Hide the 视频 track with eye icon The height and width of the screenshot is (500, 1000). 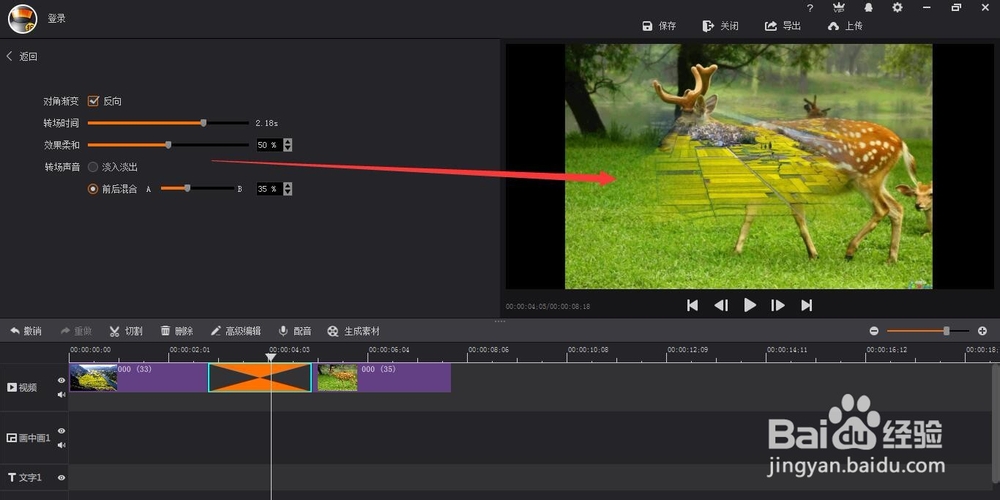click(61, 380)
